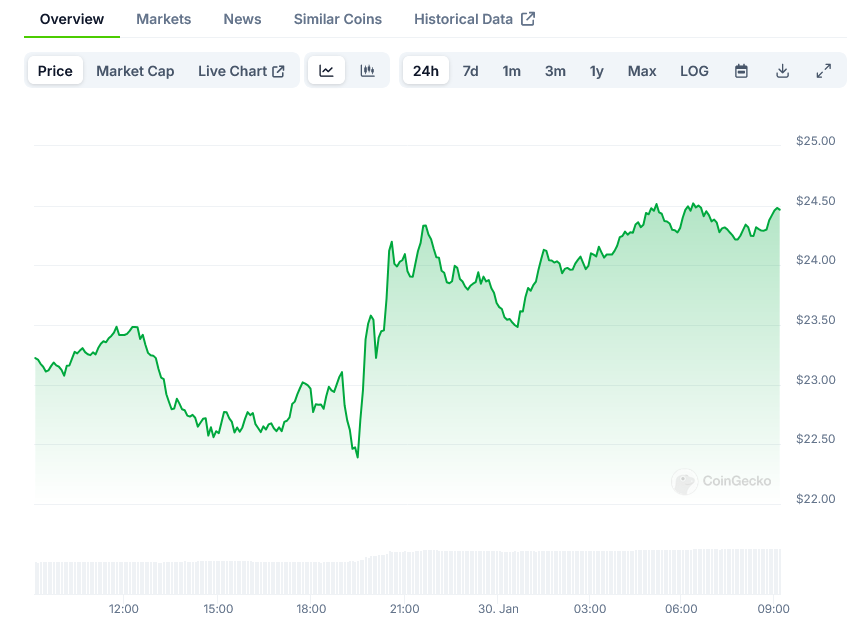Change range to 3m
Viewport: 847px width, 628px height.
[555, 71]
